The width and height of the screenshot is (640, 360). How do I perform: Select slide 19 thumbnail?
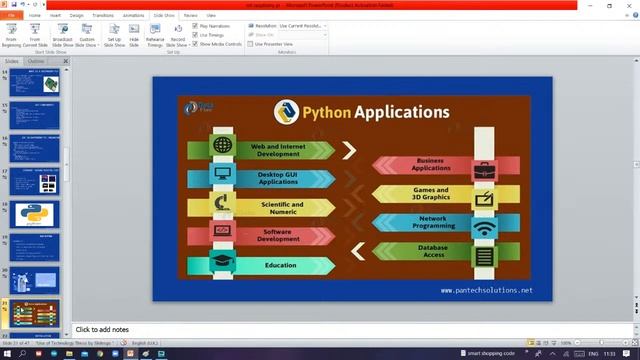pyautogui.click(x=34, y=247)
